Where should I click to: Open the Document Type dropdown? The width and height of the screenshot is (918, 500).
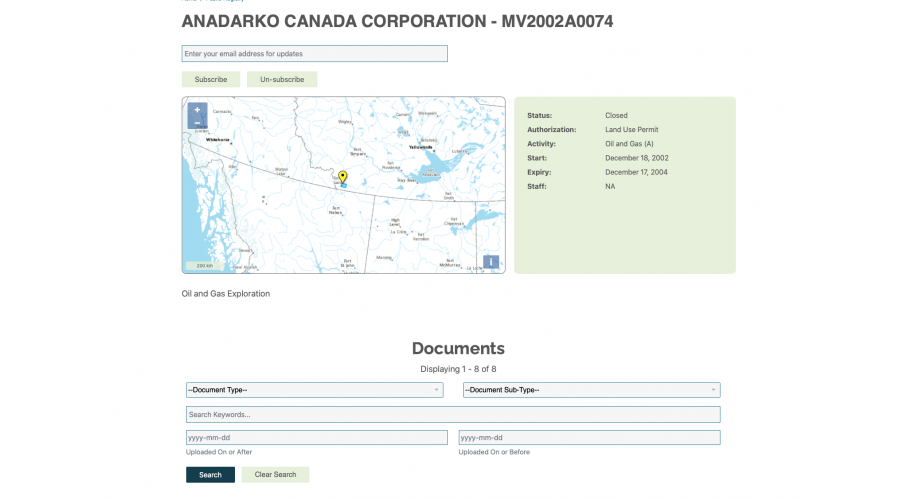[x=314, y=390]
